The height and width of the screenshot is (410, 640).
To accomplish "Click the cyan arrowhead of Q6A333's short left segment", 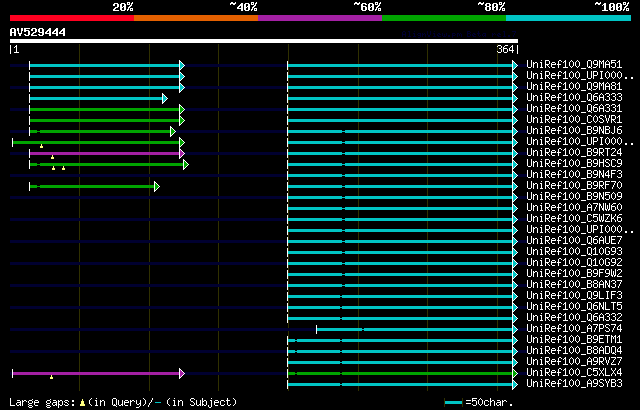I will click(x=164, y=98).
